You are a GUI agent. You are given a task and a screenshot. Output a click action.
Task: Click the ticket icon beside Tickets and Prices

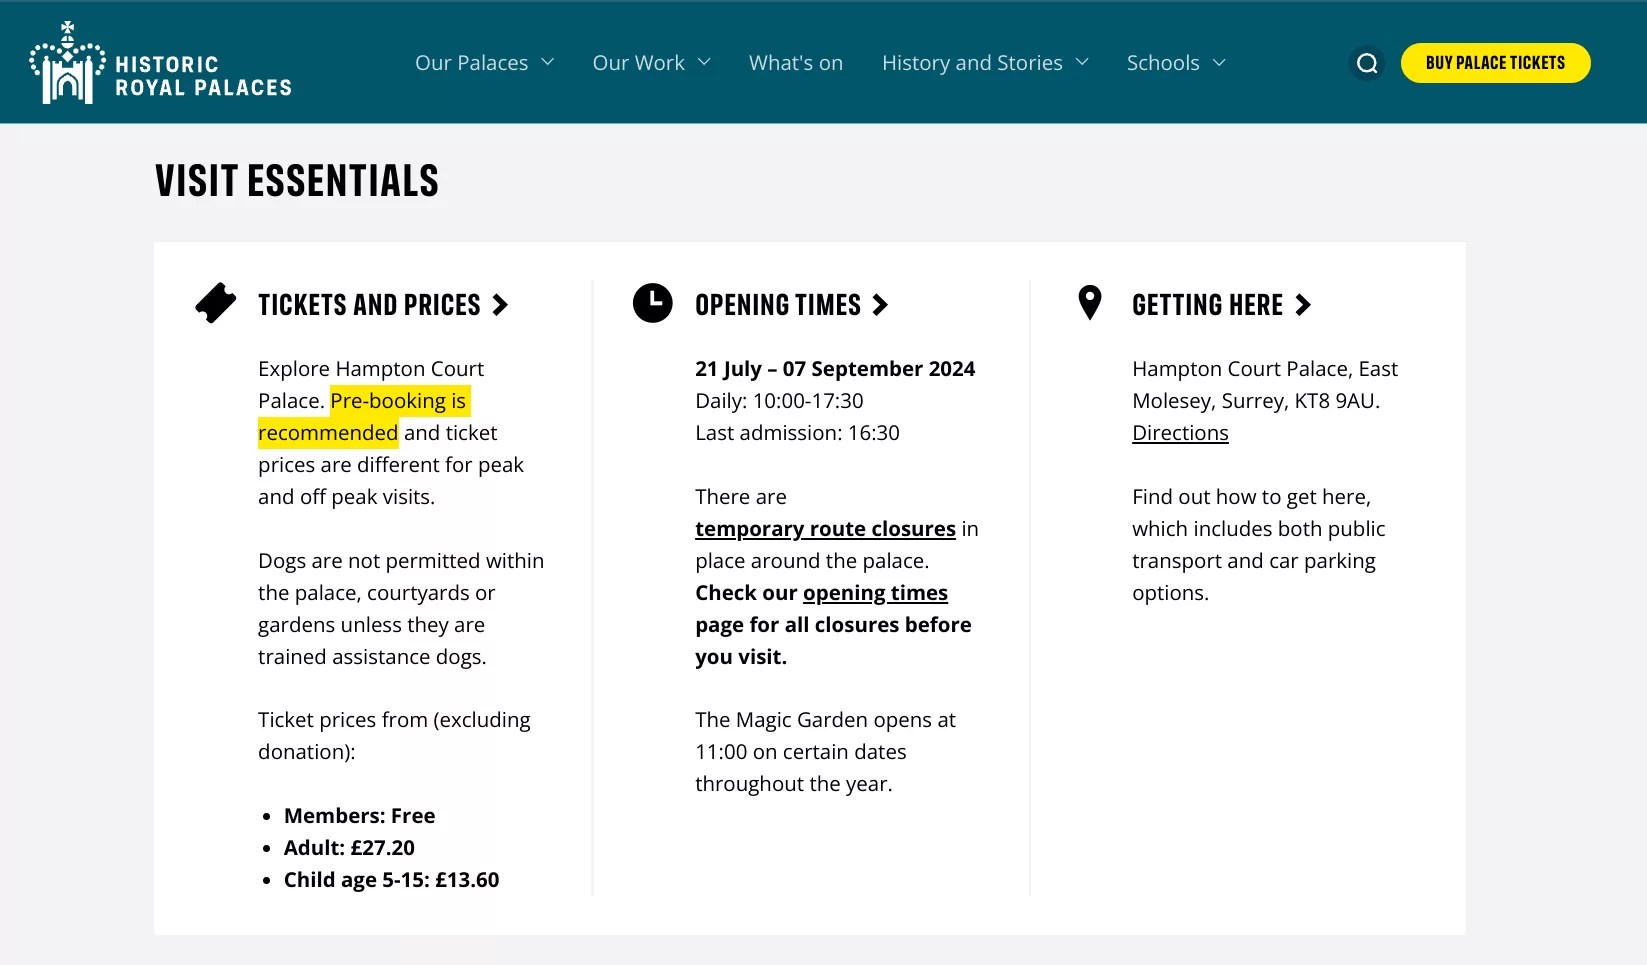(x=216, y=304)
